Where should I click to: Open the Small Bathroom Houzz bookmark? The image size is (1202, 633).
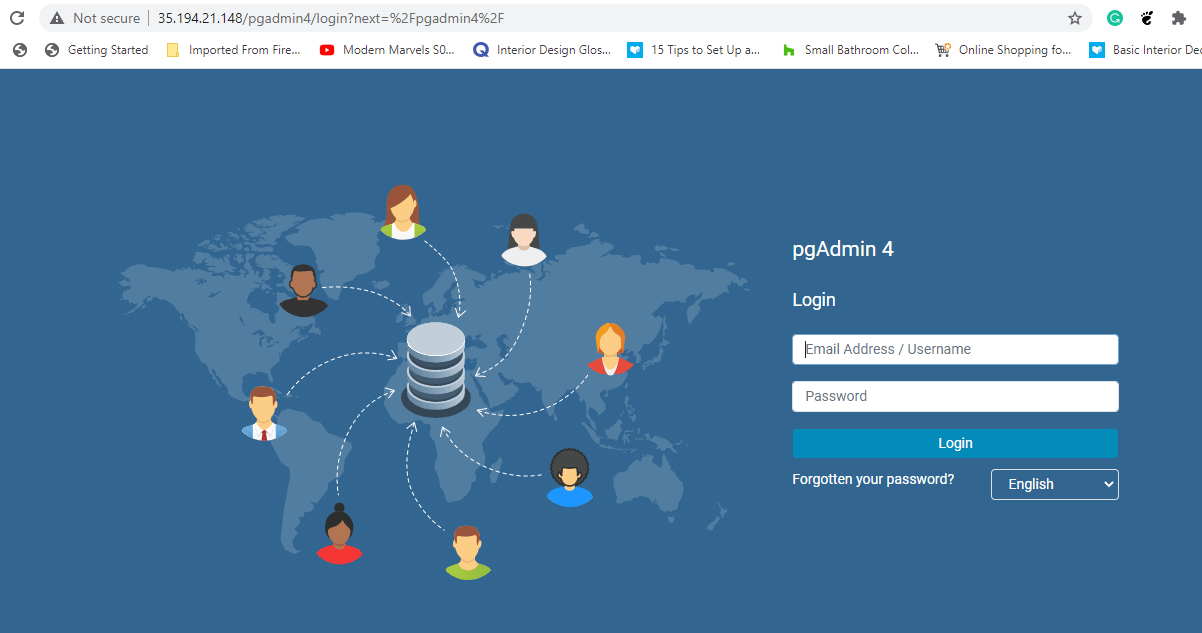pos(850,50)
